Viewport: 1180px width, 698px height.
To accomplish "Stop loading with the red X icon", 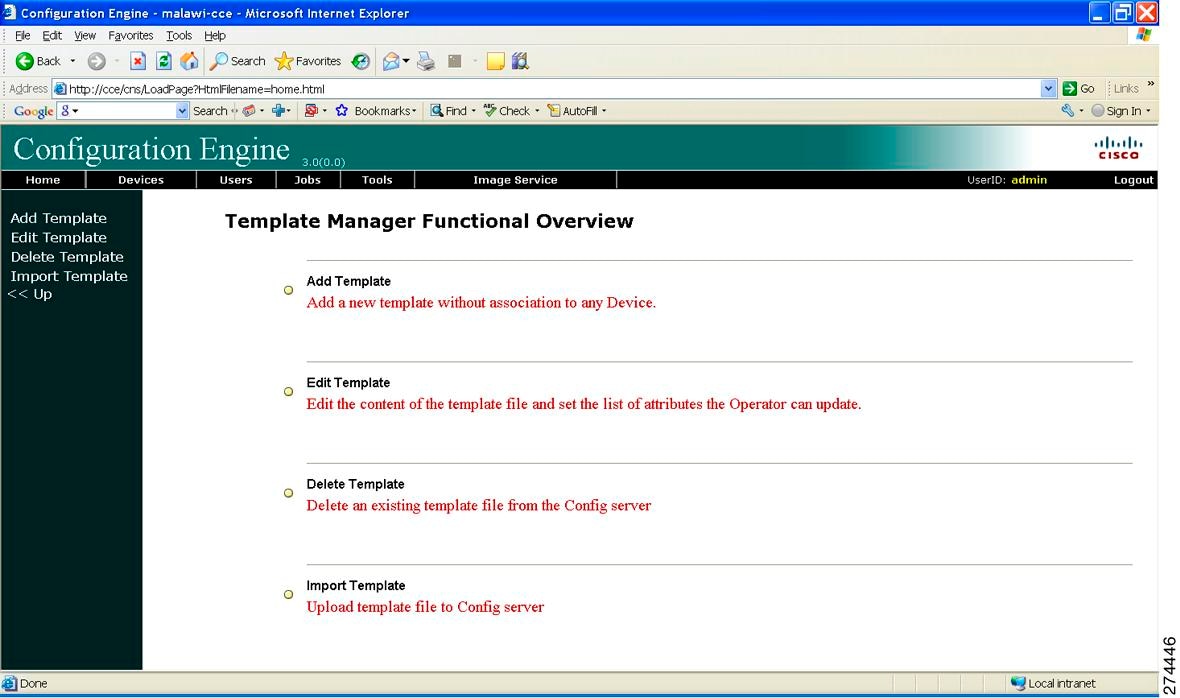I will (x=138, y=61).
